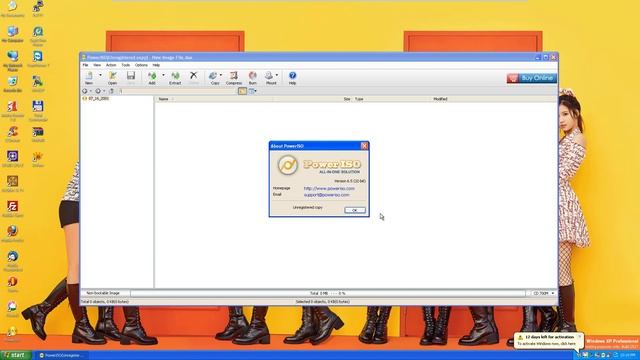Open the Copy button's dropdown arrow
This screenshot has width=640, height=360.
coord(221,76)
